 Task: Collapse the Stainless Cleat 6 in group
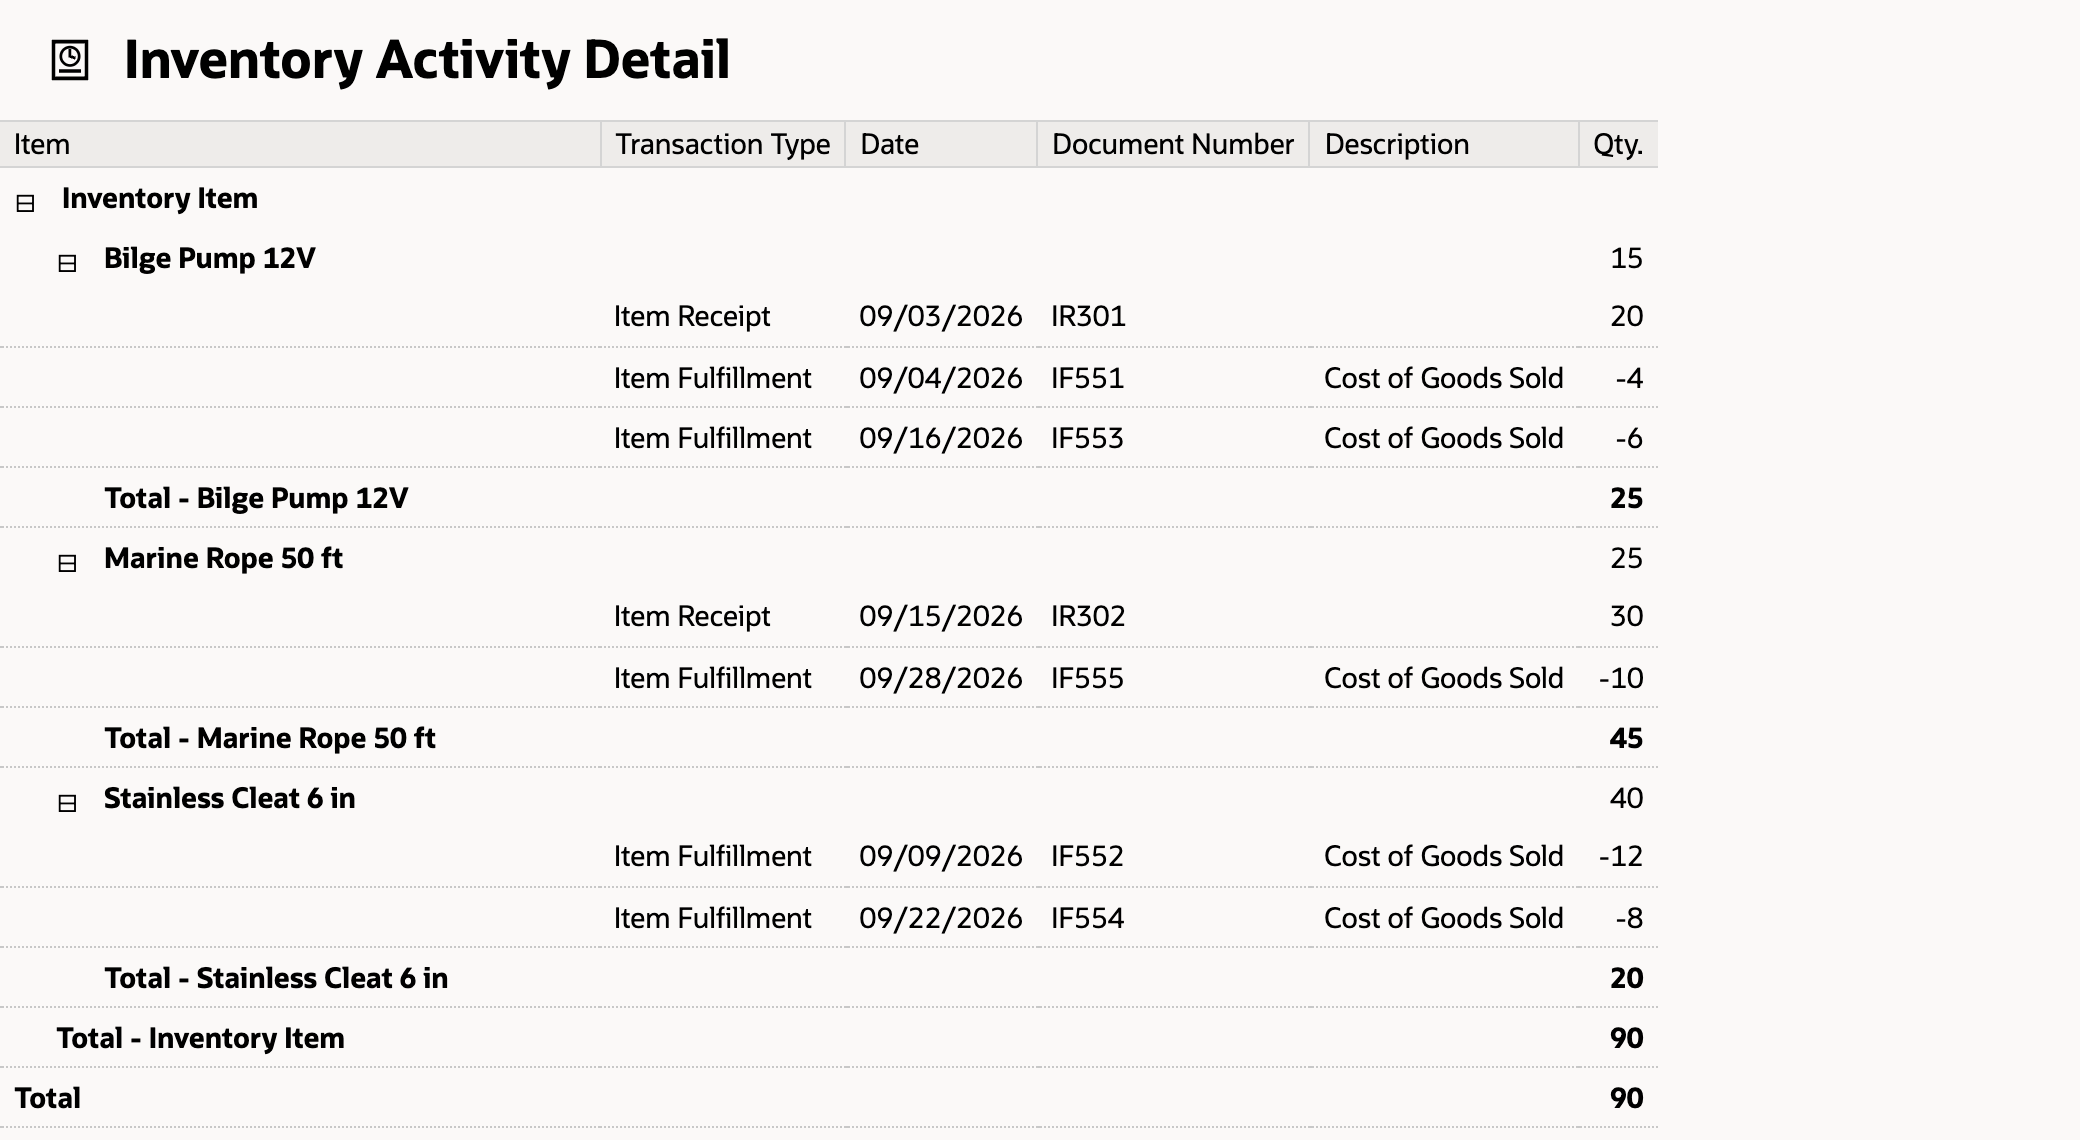[67, 803]
